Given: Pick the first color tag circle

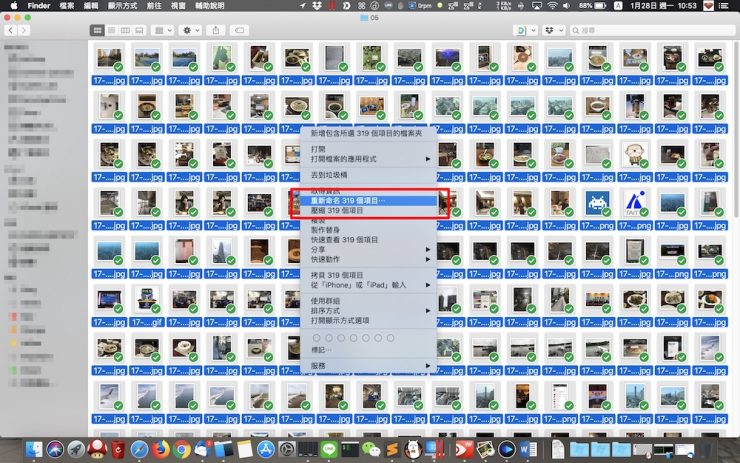Looking at the screenshot, I should point(318,337).
